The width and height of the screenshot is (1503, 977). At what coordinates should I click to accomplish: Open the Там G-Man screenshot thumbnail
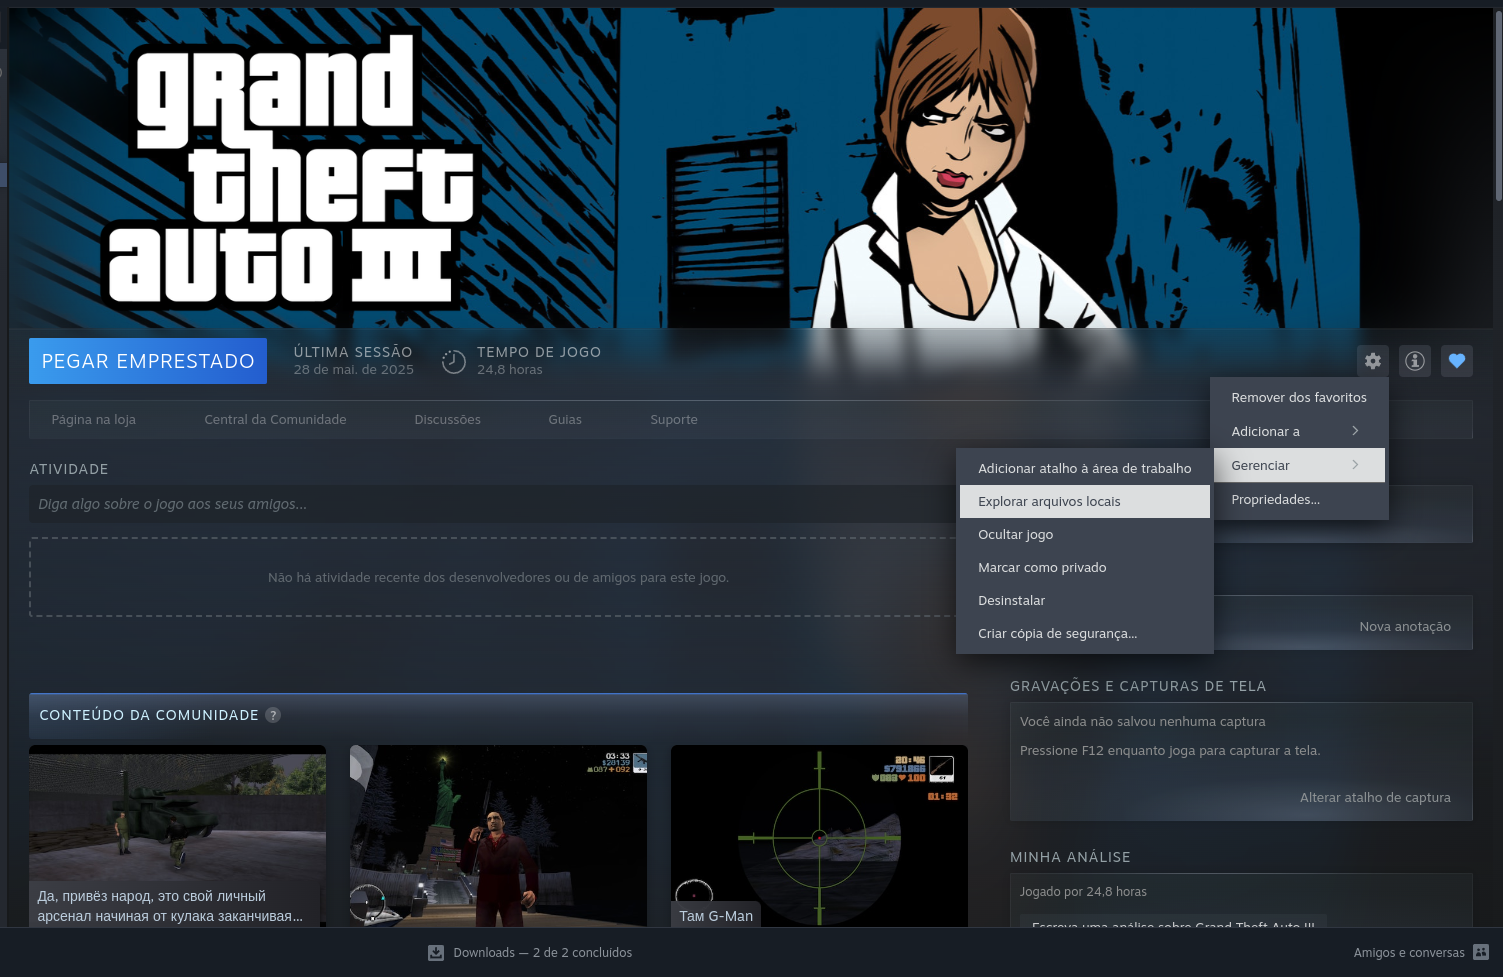pos(819,835)
